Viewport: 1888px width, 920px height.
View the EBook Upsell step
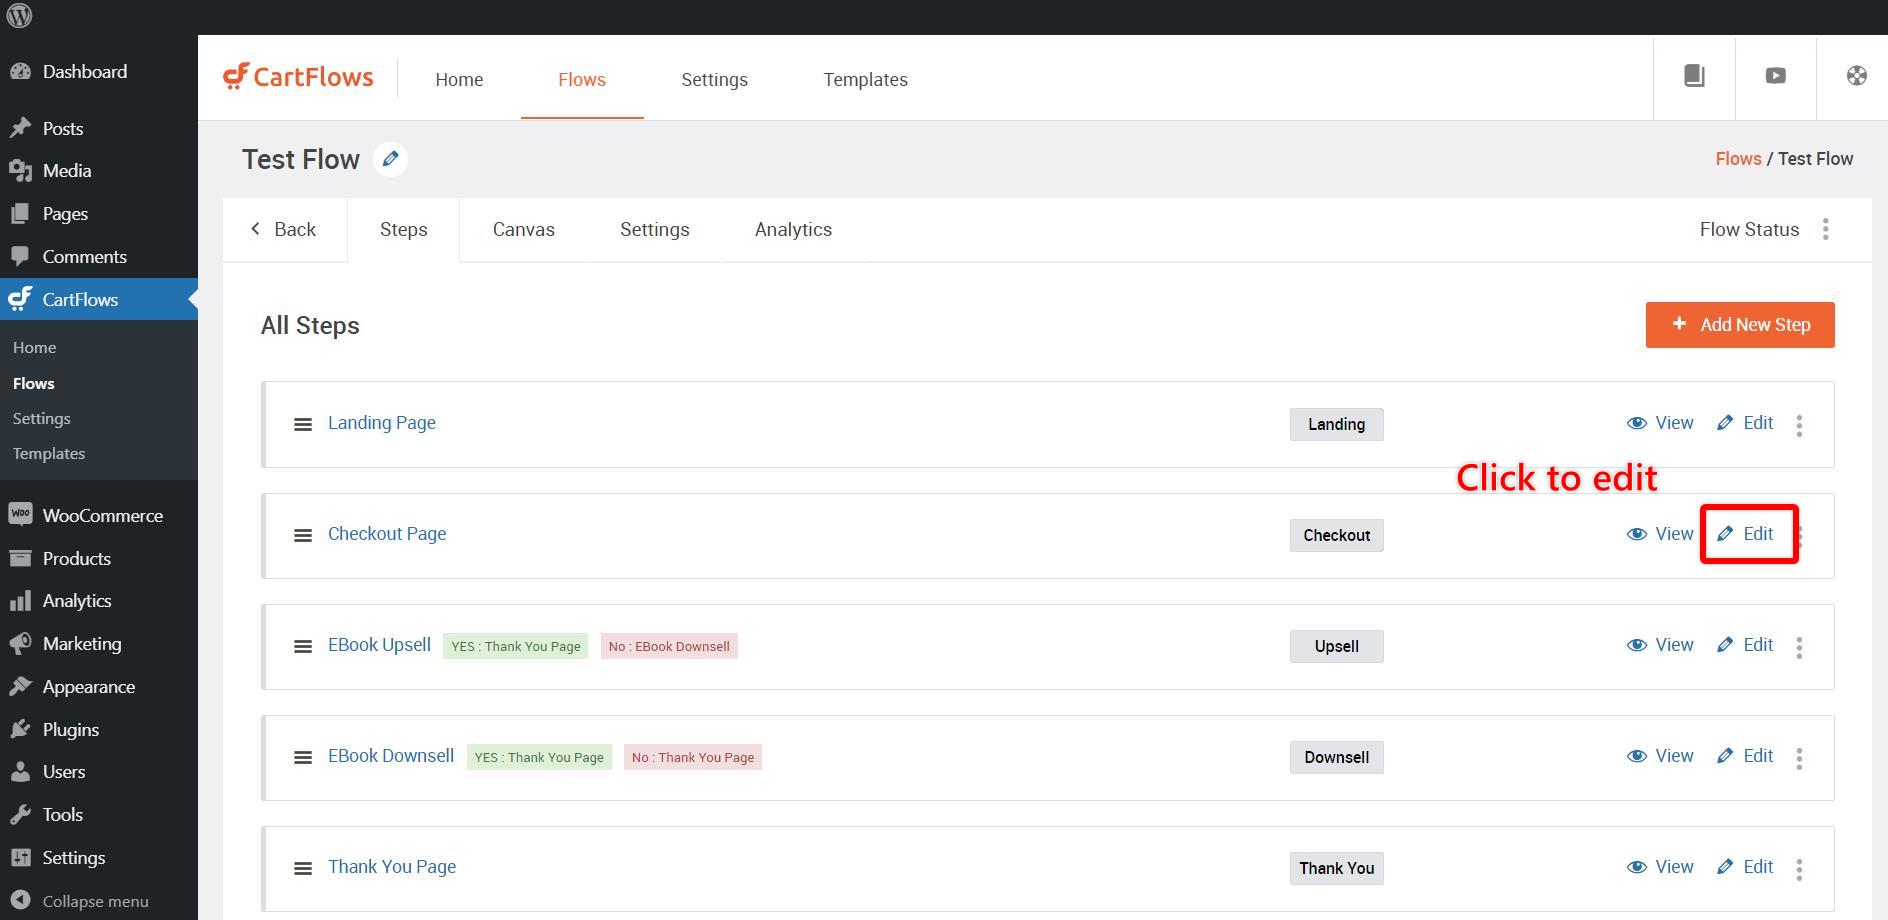point(1660,645)
